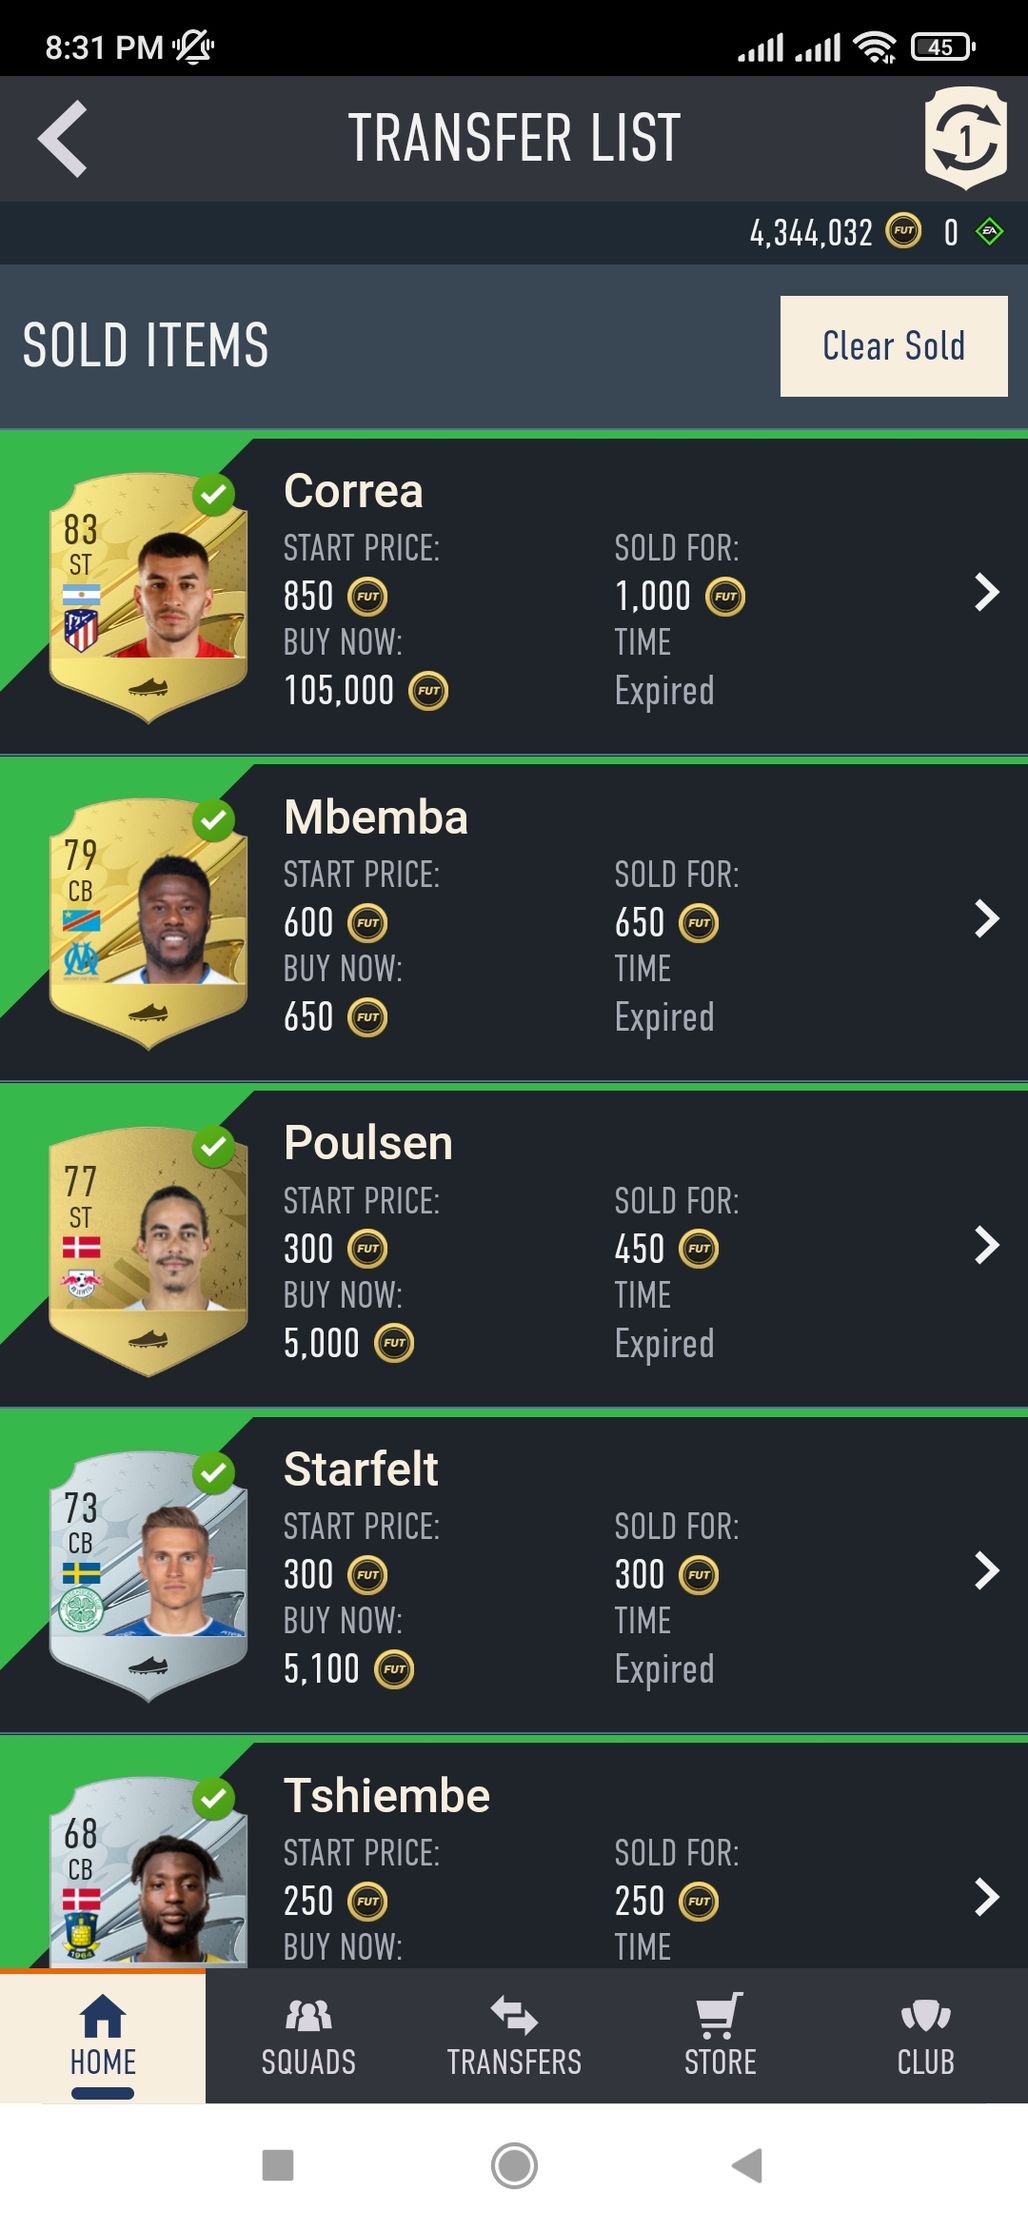Switch to the Transfers tab
The width and height of the screenshot is (1028, 2227).
point(514,2036)
